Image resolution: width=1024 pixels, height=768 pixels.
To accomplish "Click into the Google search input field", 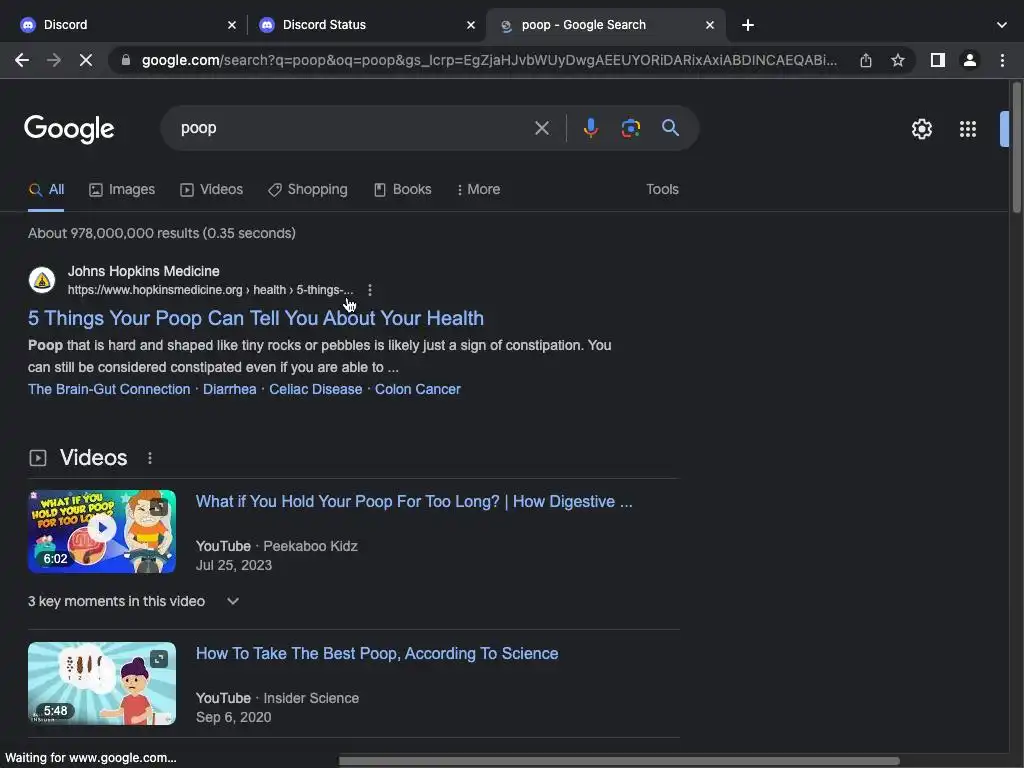I will (353, 128).
